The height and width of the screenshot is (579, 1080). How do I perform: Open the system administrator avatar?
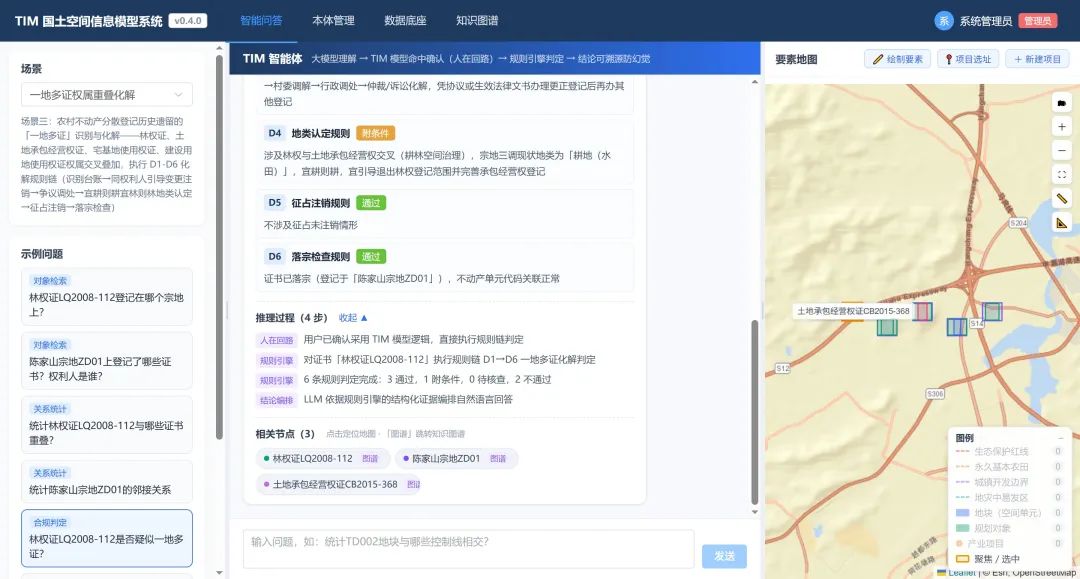pyautogui.click(x=944, y=21)
